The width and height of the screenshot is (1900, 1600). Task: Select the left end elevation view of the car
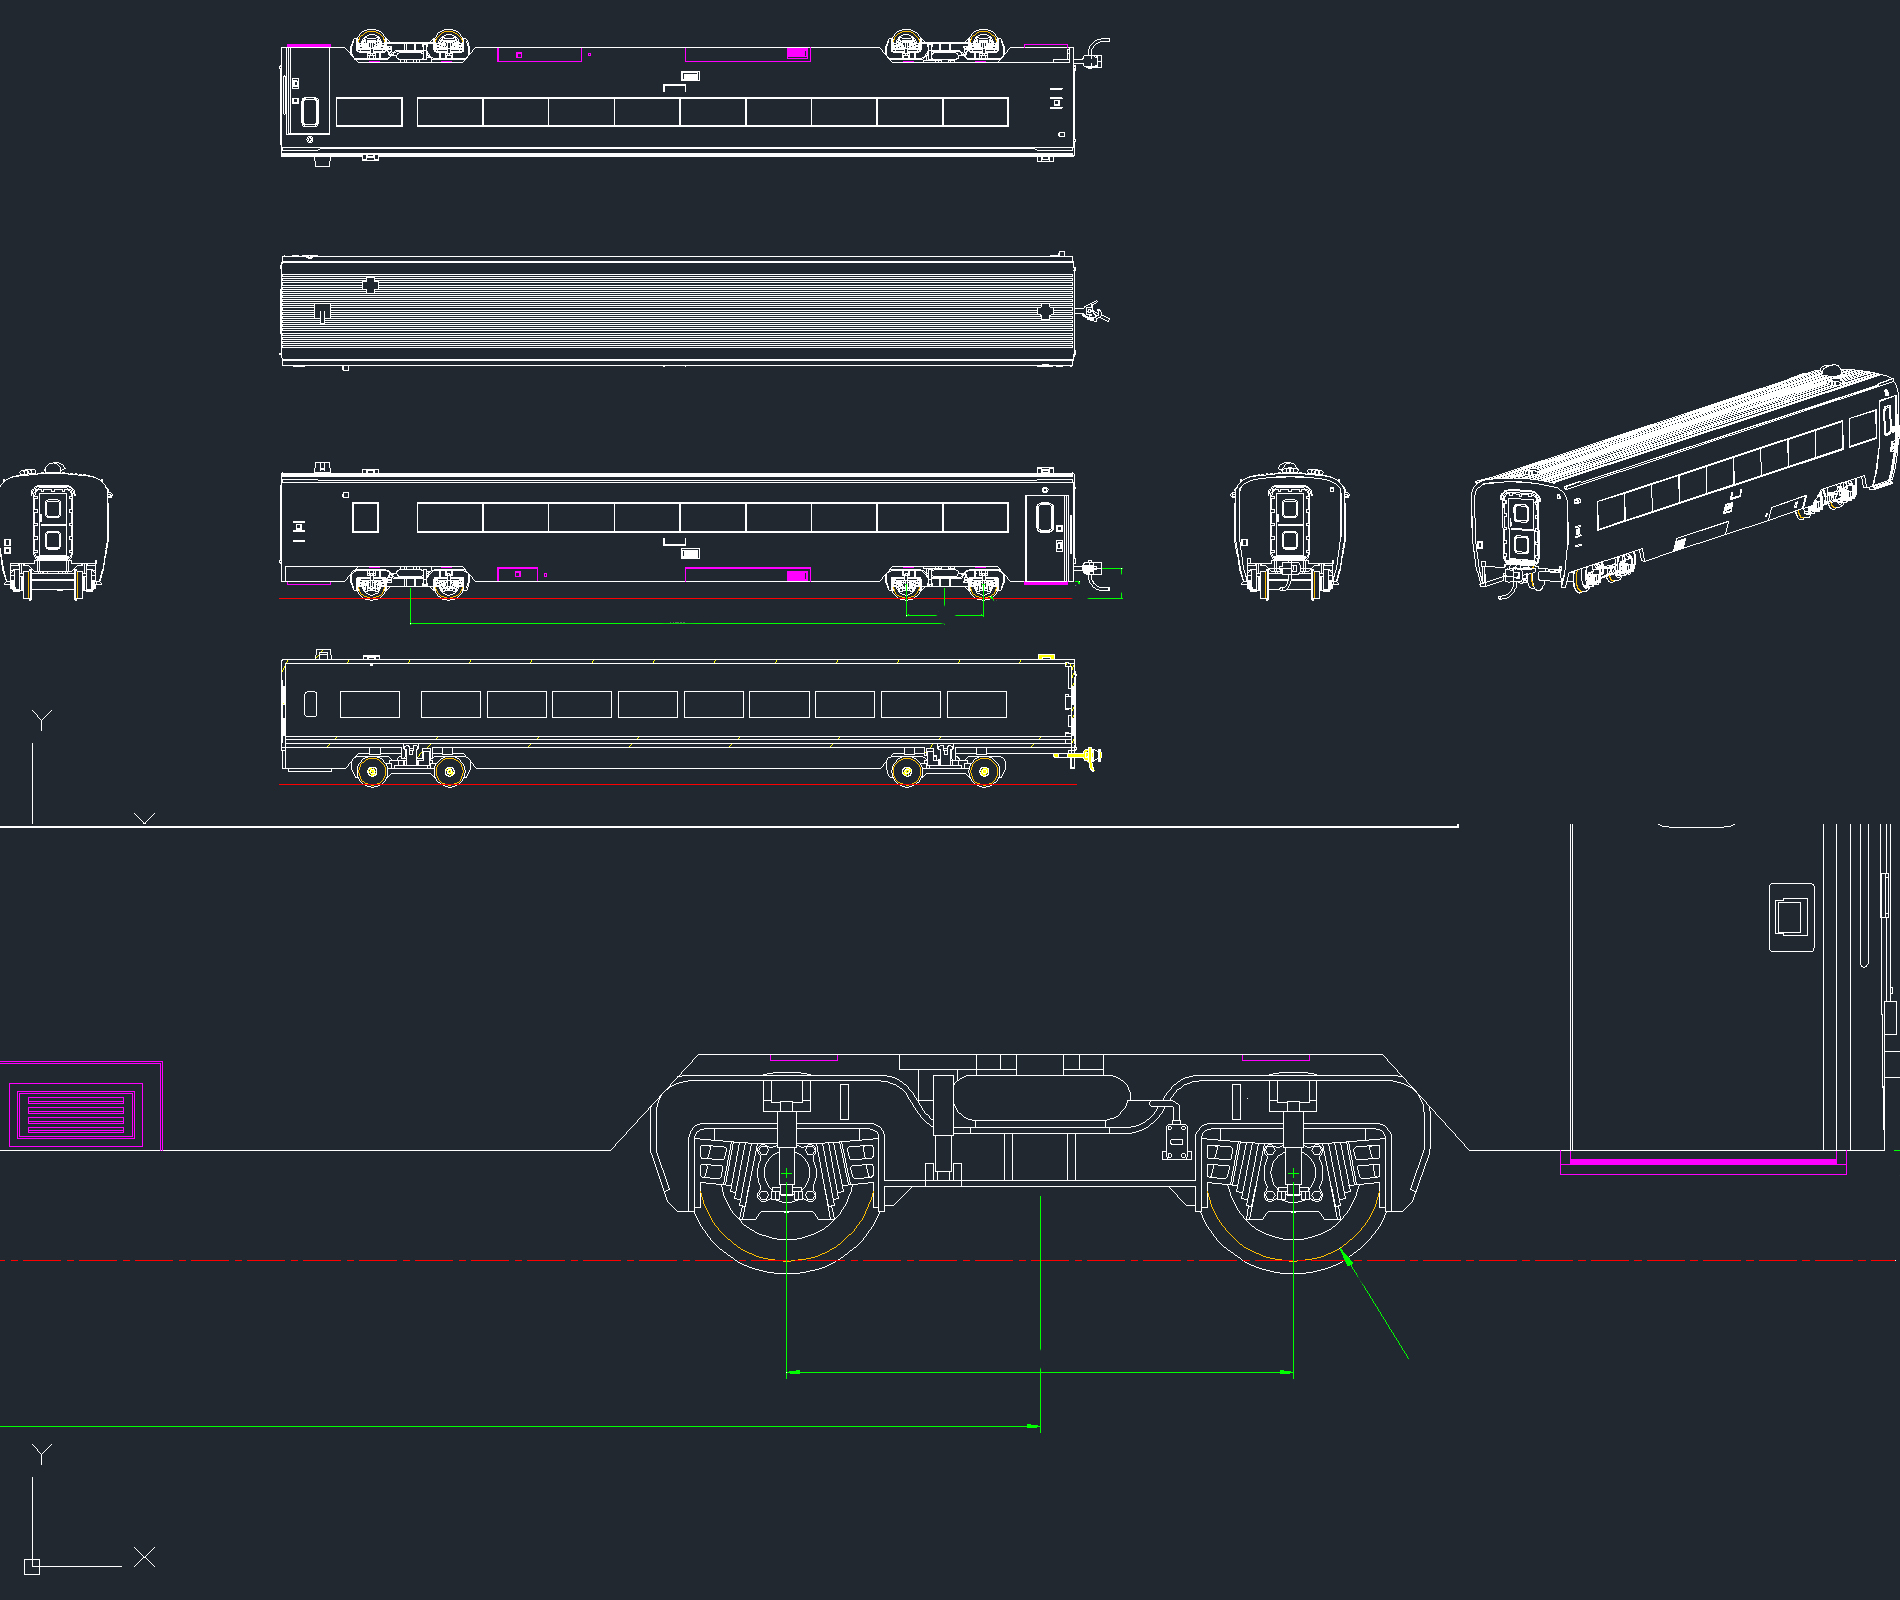coord(55,531)
